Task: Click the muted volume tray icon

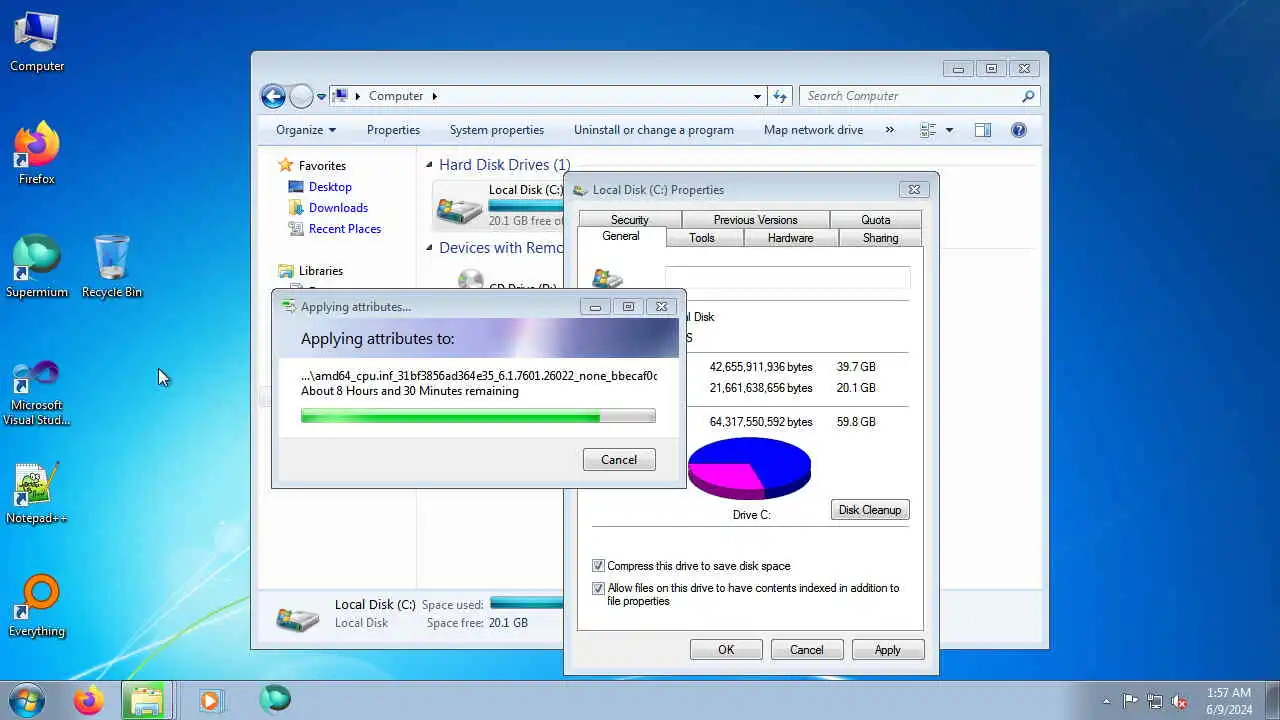Action: pyautogui.click(x=1180, y=701)
